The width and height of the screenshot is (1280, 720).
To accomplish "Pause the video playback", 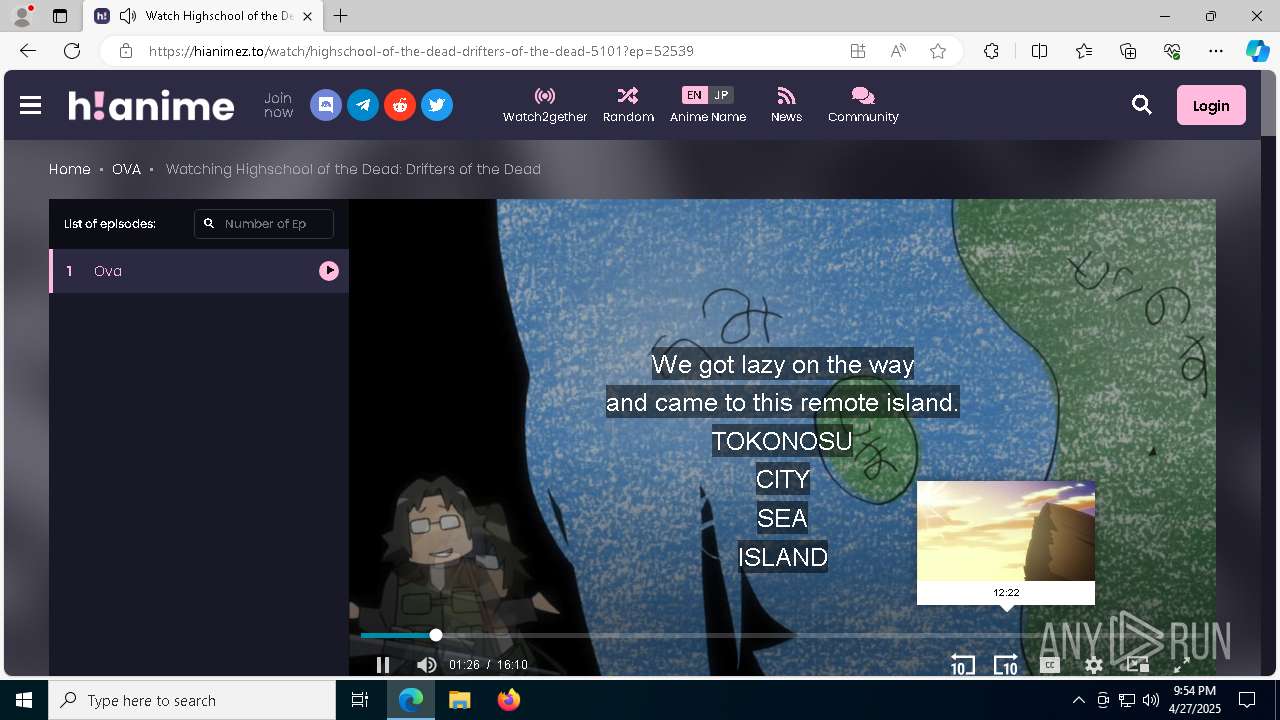I will (x=382, y=665).
